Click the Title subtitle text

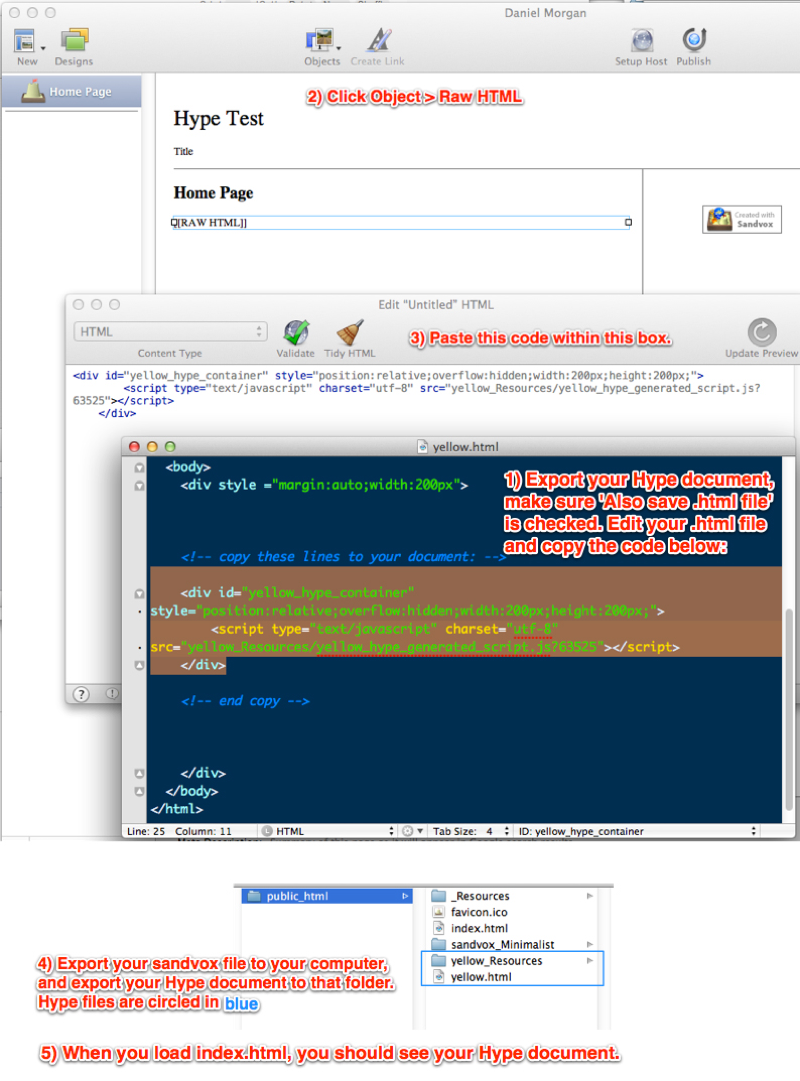(183, 152)
